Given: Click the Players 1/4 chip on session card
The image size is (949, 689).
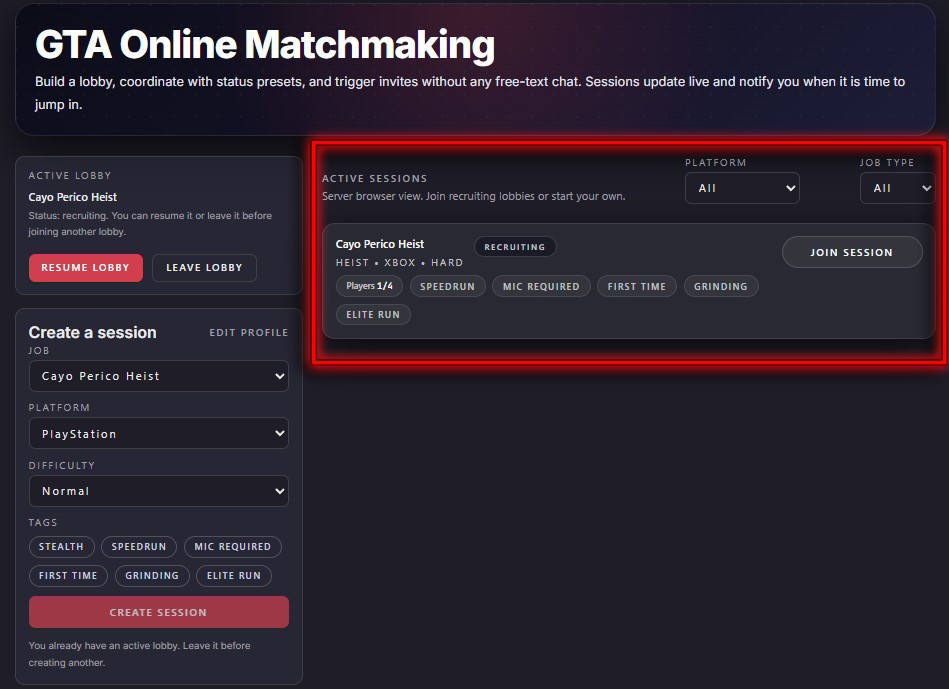Looking at the screenshot, I should 369,286.
